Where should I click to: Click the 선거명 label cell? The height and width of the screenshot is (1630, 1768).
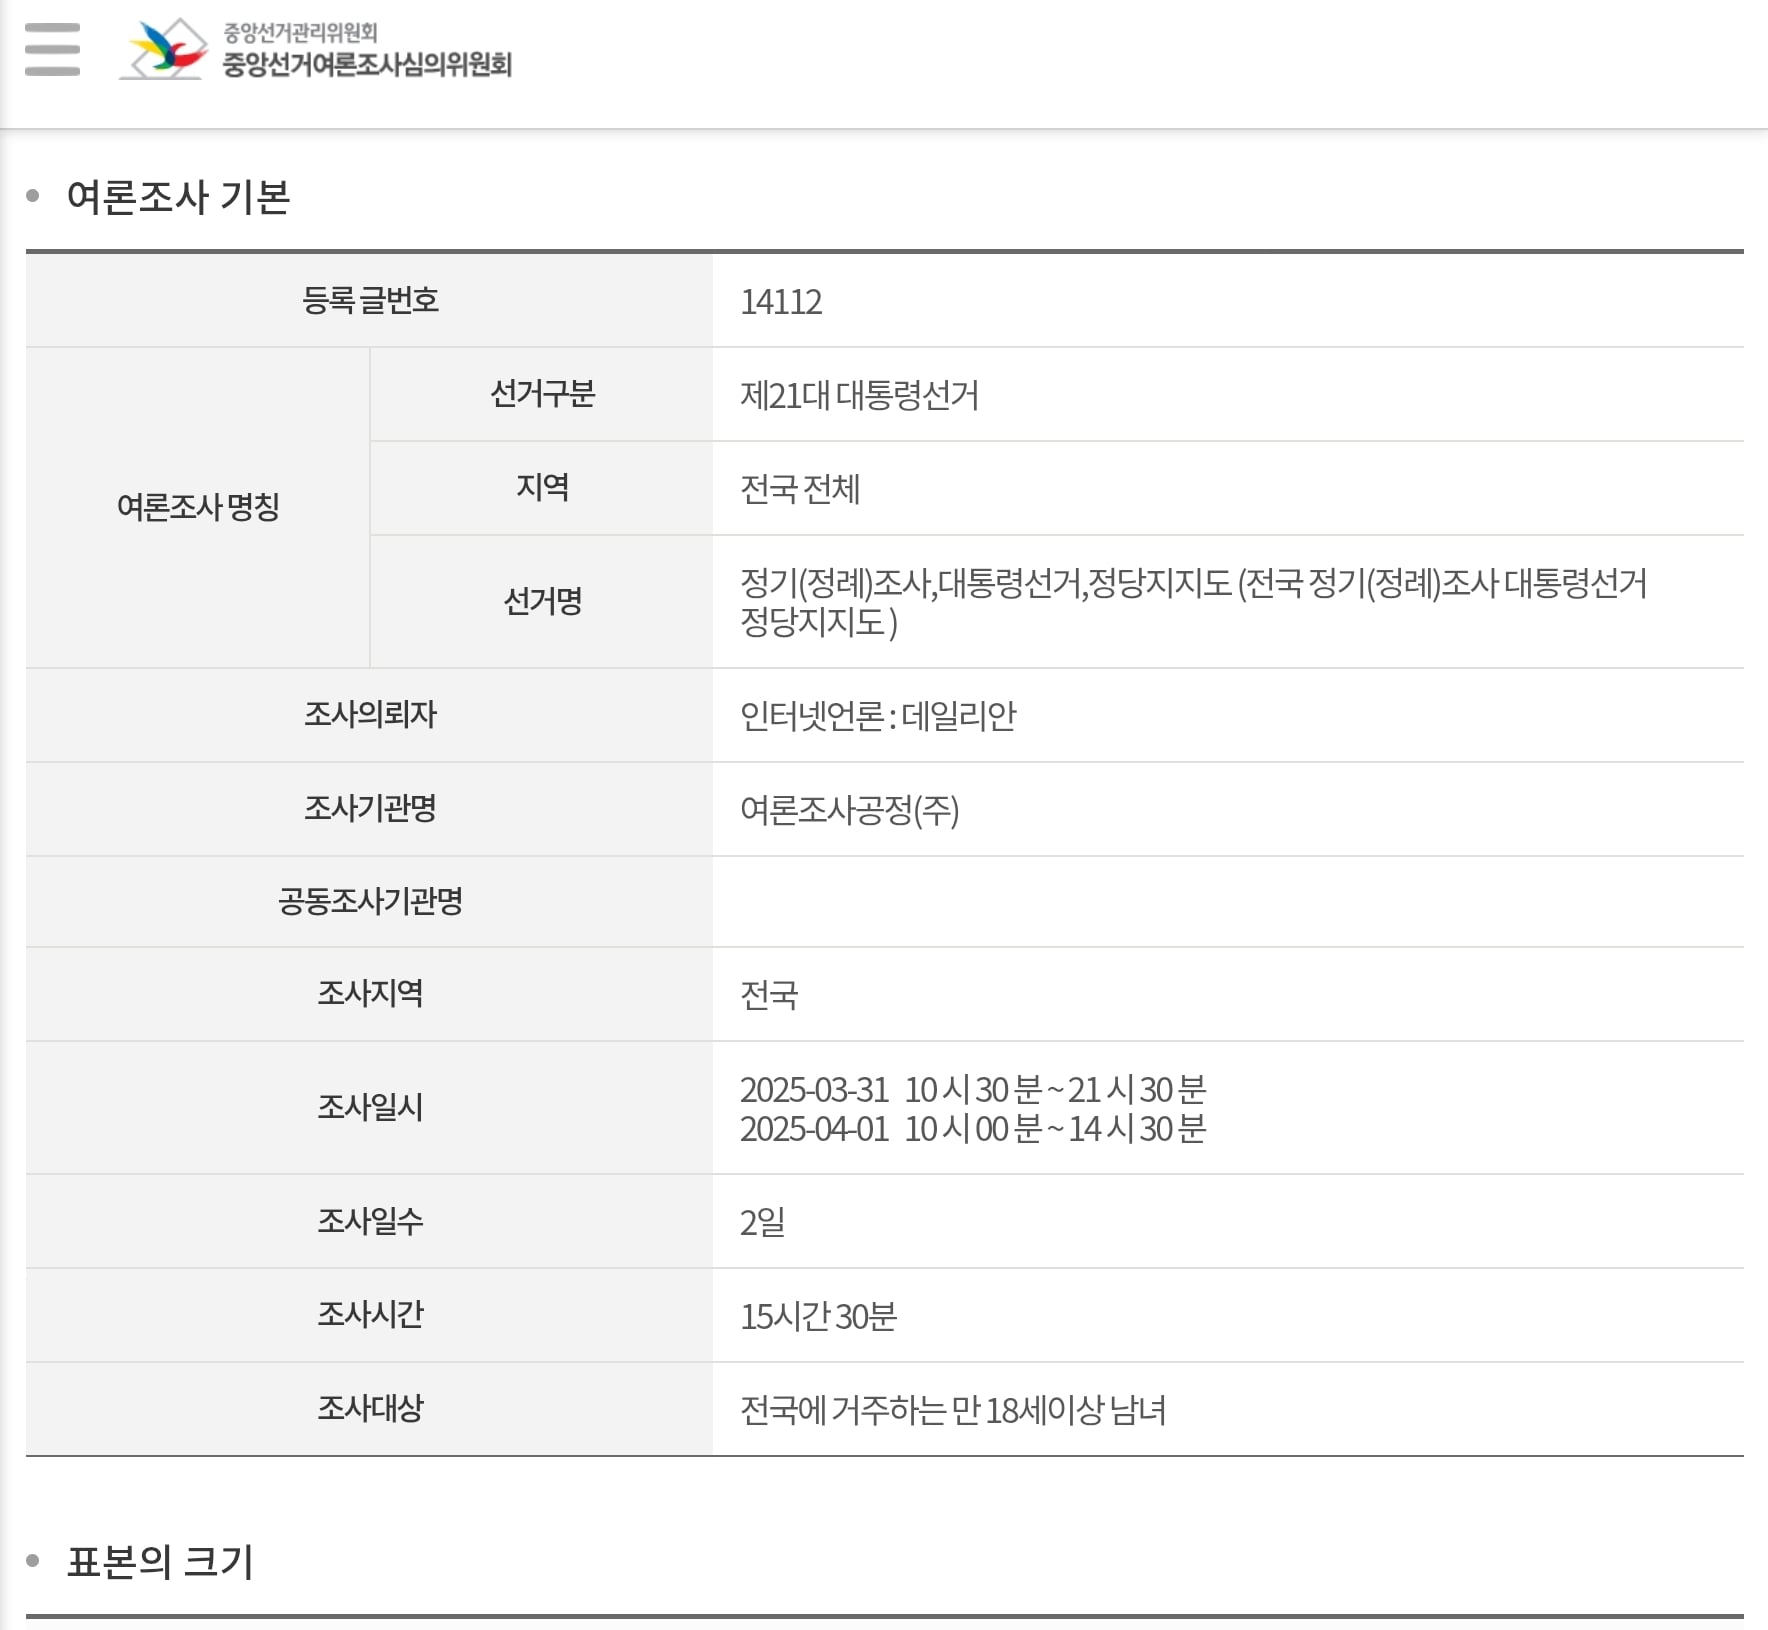coord(542,601)
